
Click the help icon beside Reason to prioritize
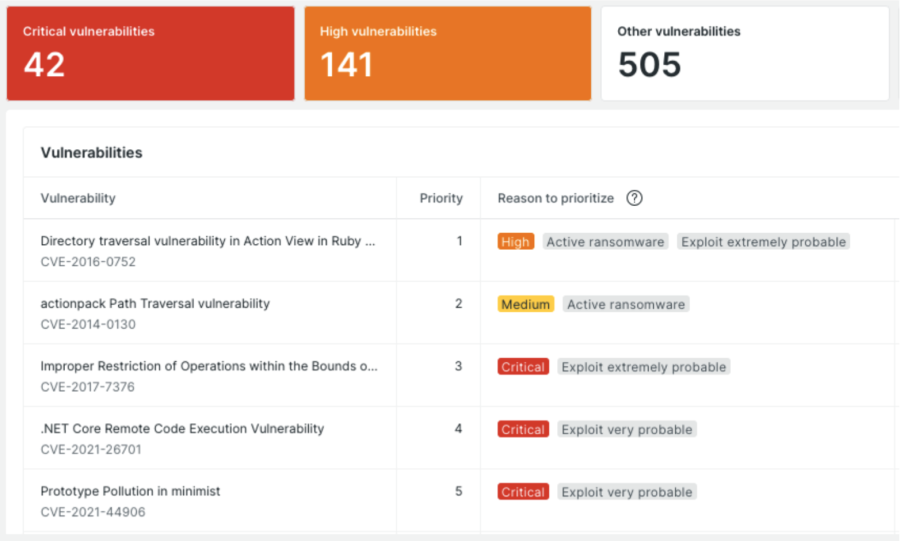[634, 198]
